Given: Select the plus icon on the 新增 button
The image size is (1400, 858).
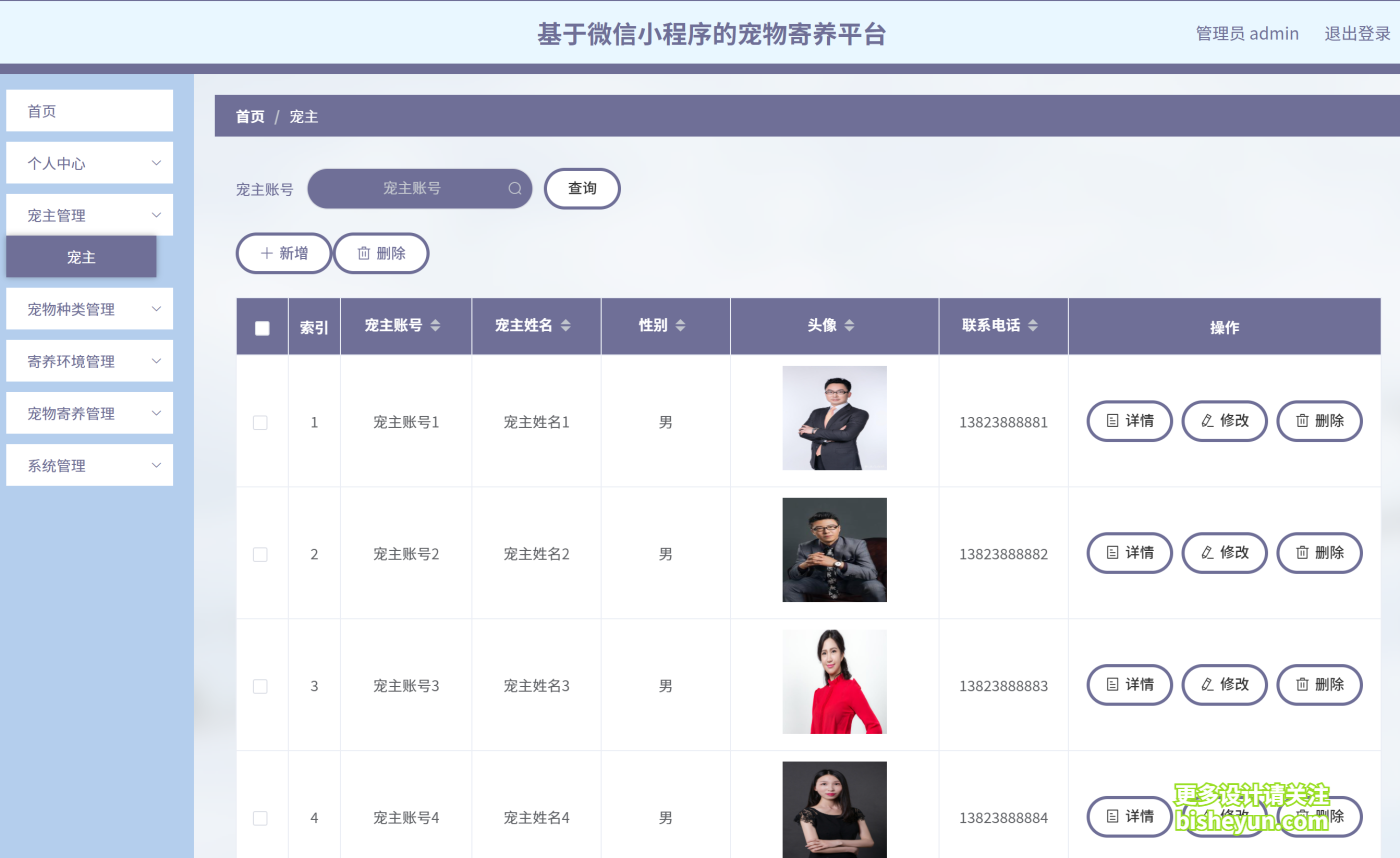Looking at the screenshot, I should (x=265, y=252).
